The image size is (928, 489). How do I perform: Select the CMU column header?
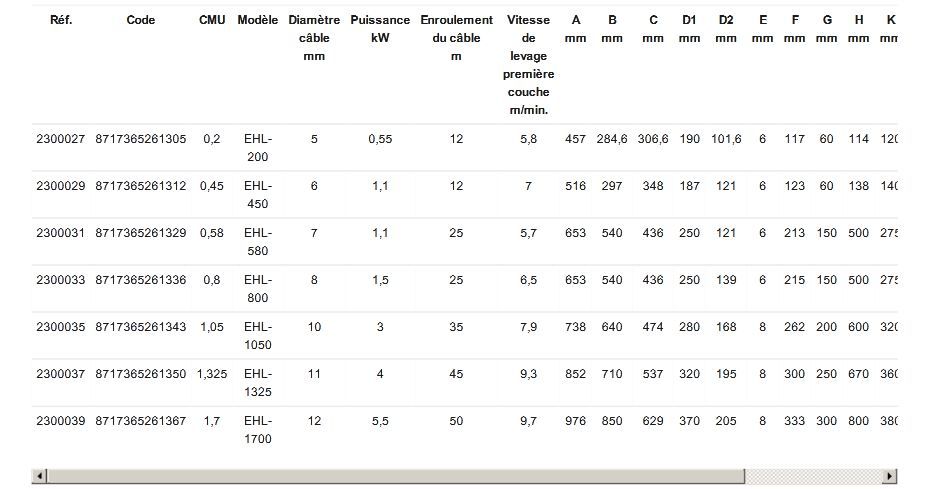[212, 20]
